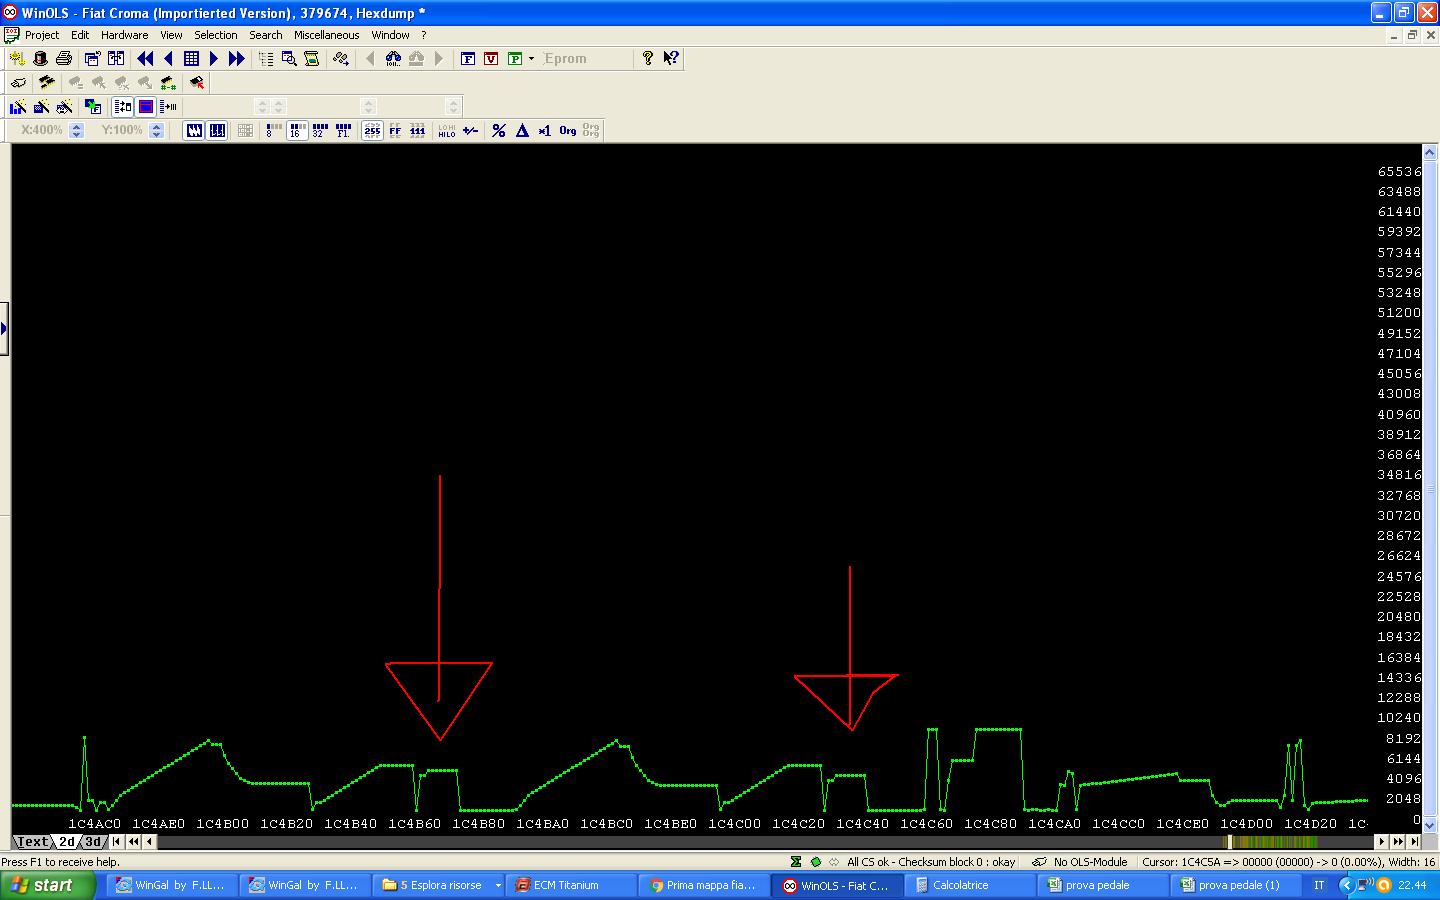Adjust the Y zoom 100% spinner
Image resolution: width=1440 pixels, height=900 pixels.
click(x=156, y=131)
